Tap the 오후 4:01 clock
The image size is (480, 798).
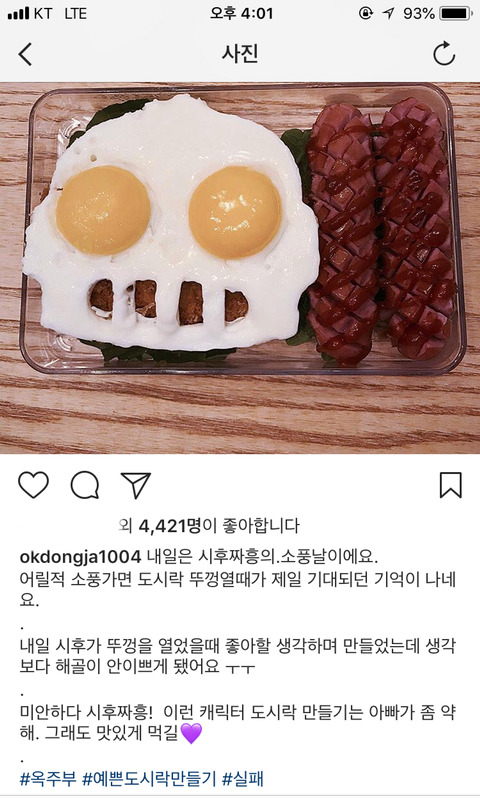click(x=241, y=13)
